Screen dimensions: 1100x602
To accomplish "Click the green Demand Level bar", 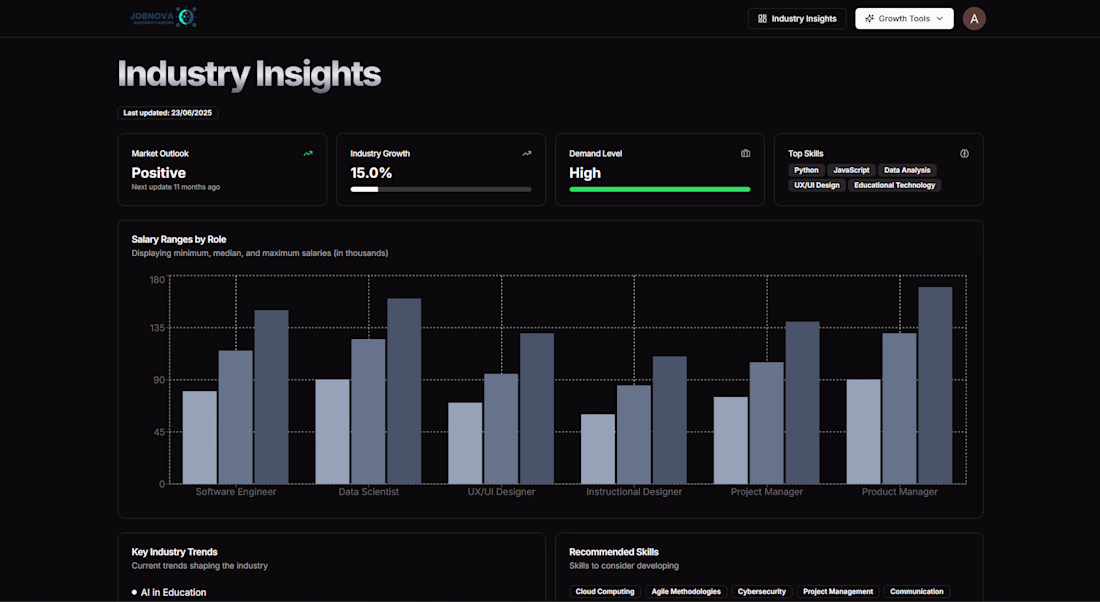I will click(660, 189).
